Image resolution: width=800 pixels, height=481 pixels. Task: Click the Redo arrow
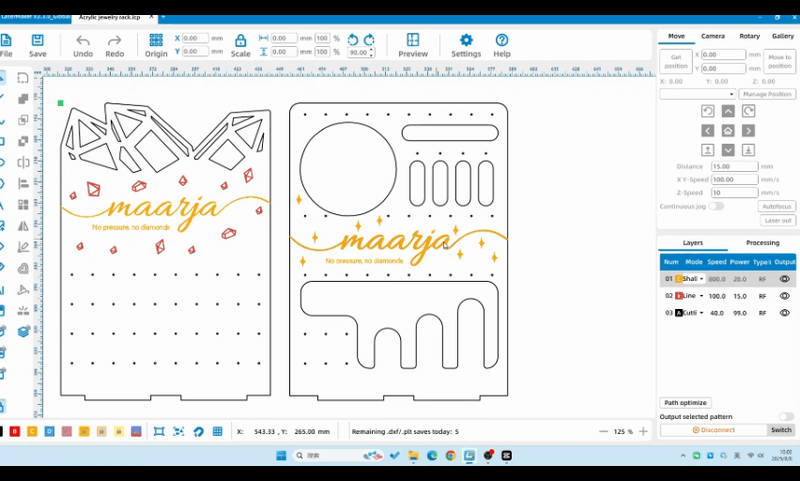tap(115, 40)
